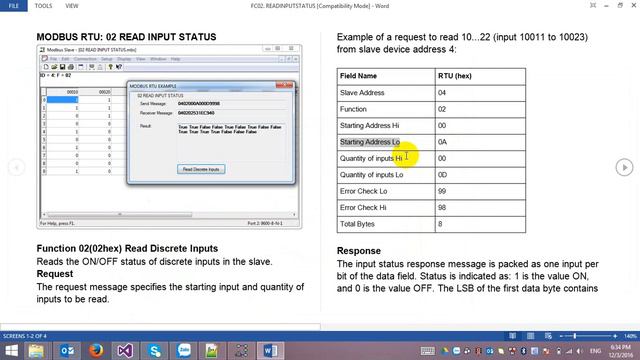Click the 'Field Name' column header
The height and width of the screenshot is (360, 640).
386,76
